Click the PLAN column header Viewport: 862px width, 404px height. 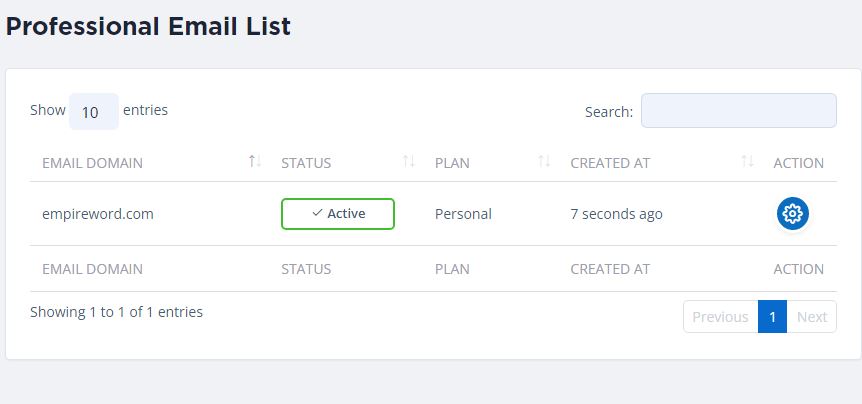[x=452, y=163]
